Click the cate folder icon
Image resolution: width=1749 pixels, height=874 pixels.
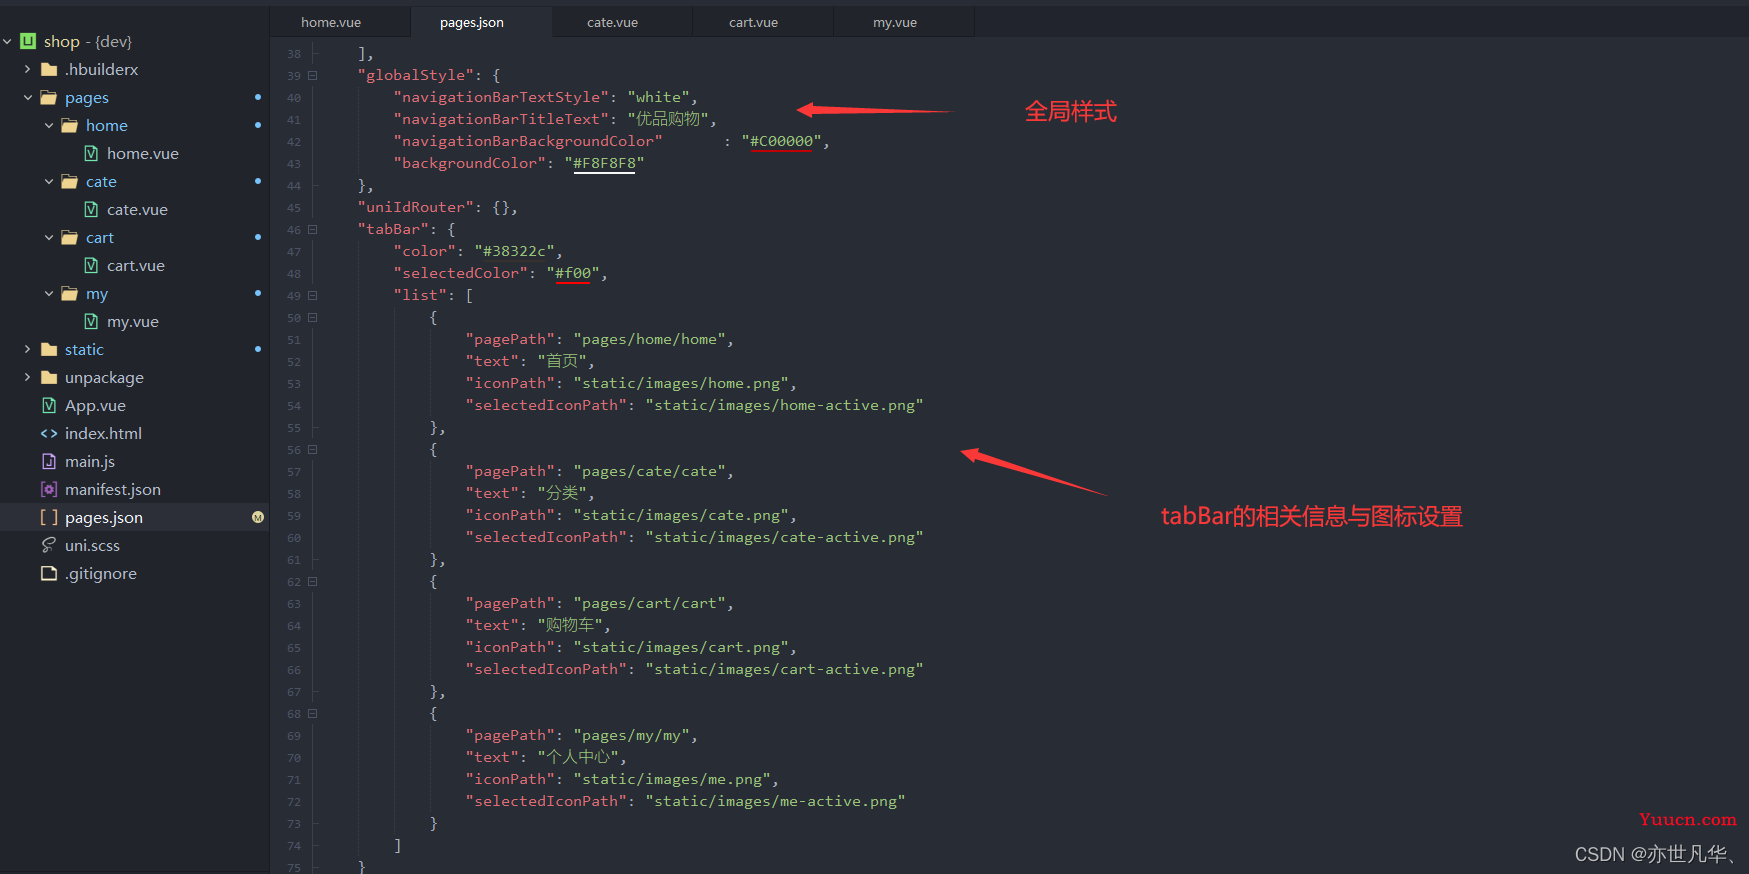click(x=70, y=181)
